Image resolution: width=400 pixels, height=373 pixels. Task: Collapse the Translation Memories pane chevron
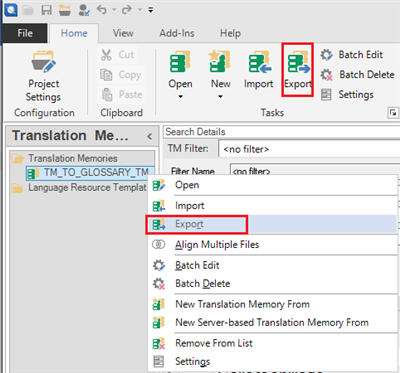pos(150,136)
